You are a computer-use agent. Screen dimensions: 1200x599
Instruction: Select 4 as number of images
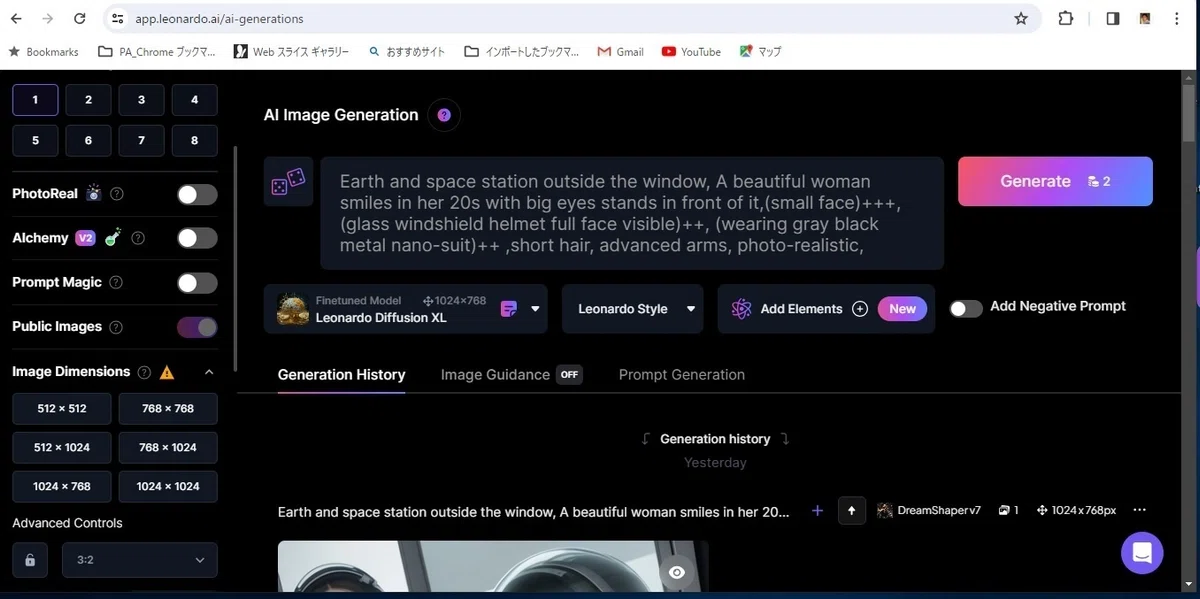(x=194, y=99)
